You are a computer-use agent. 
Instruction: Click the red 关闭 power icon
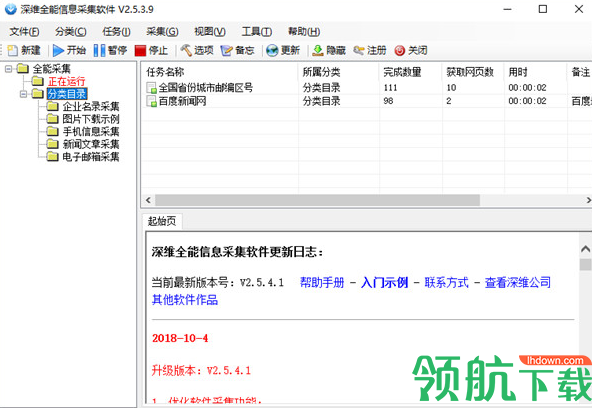399,50
